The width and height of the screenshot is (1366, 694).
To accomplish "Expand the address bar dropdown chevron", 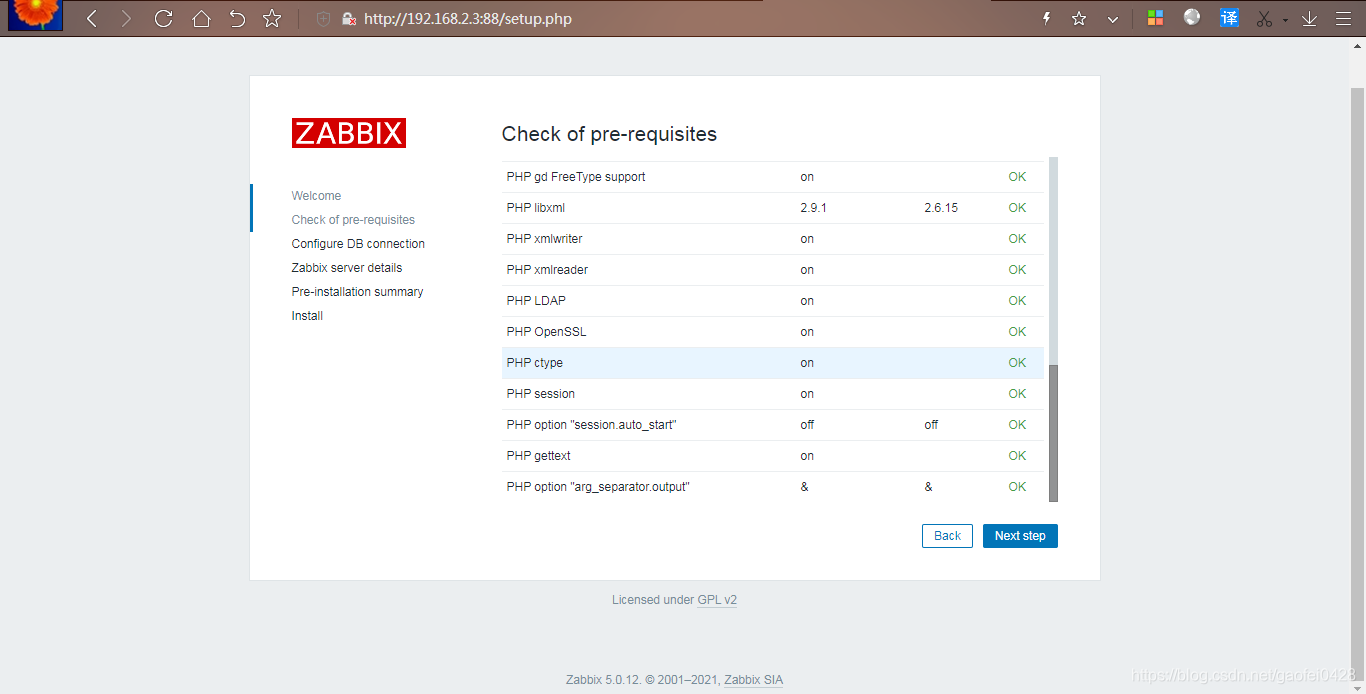I will (1112, 18).
